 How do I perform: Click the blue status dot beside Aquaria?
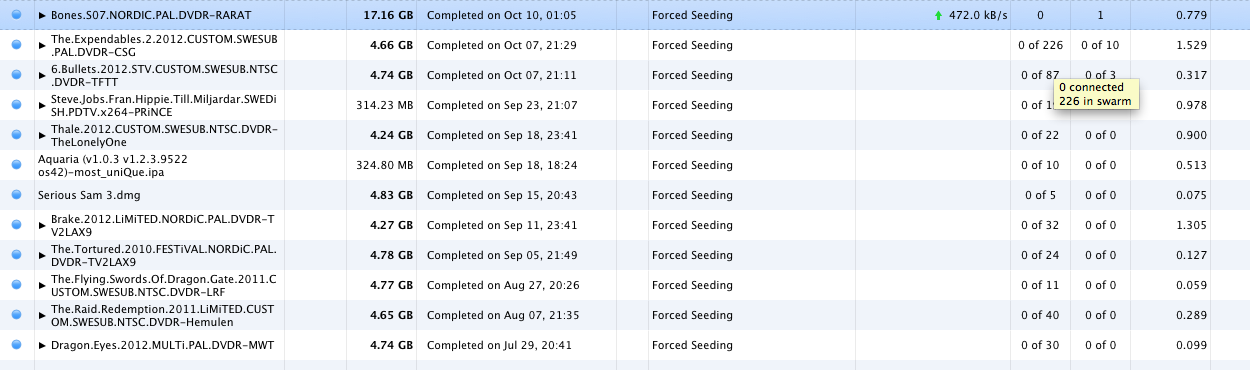tap(16, 165)
